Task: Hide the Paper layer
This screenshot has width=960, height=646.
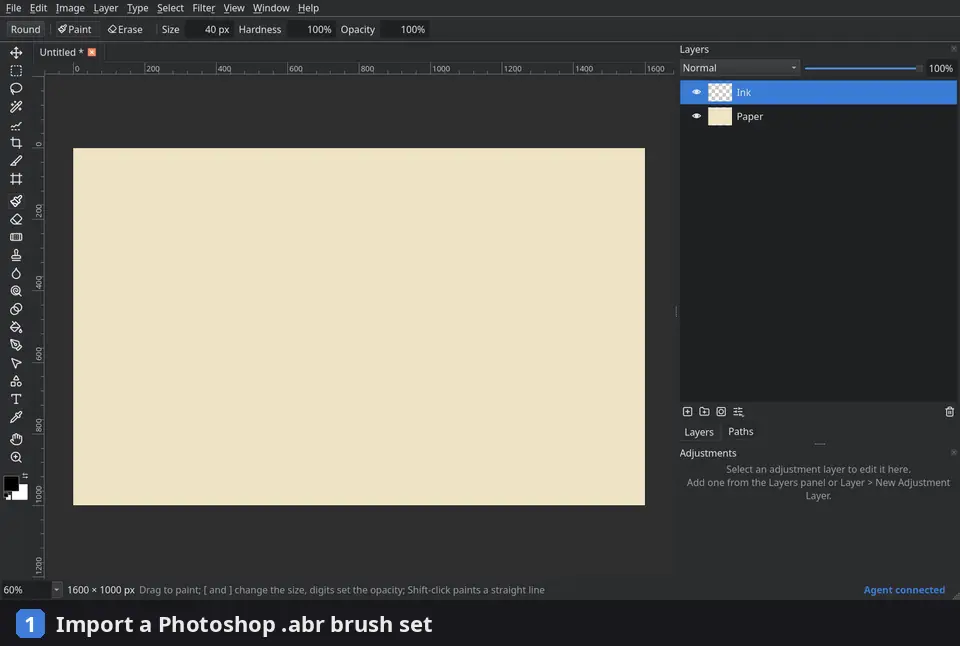Action: pos(696,116)
